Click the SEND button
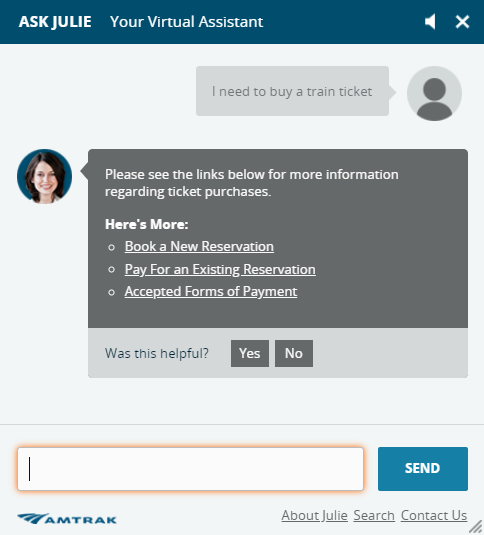This screenshot has height=535, width=484. (423, 469)
